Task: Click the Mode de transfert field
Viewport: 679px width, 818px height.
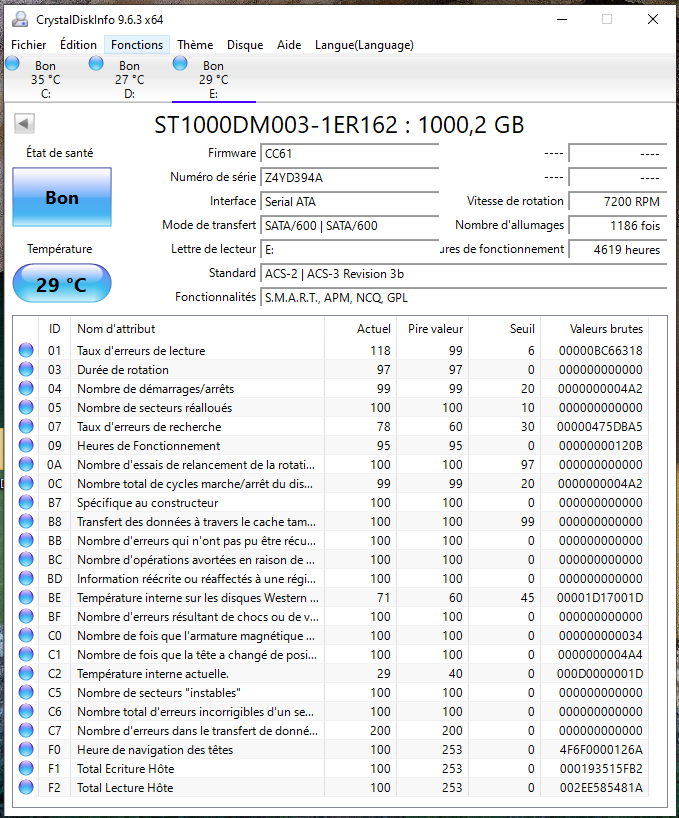Action: click(349, 225)
